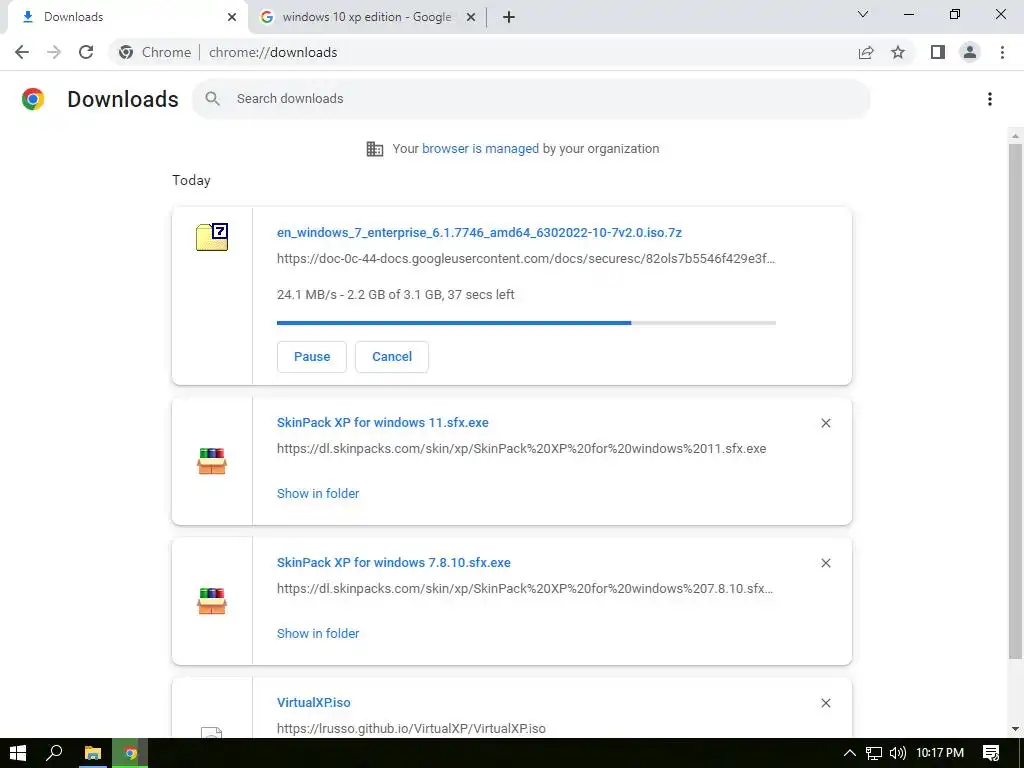Image resolution: width=1024 pixels, height=768 pixels.
Task: Open the volume tray icon
Action: [898, 753]
